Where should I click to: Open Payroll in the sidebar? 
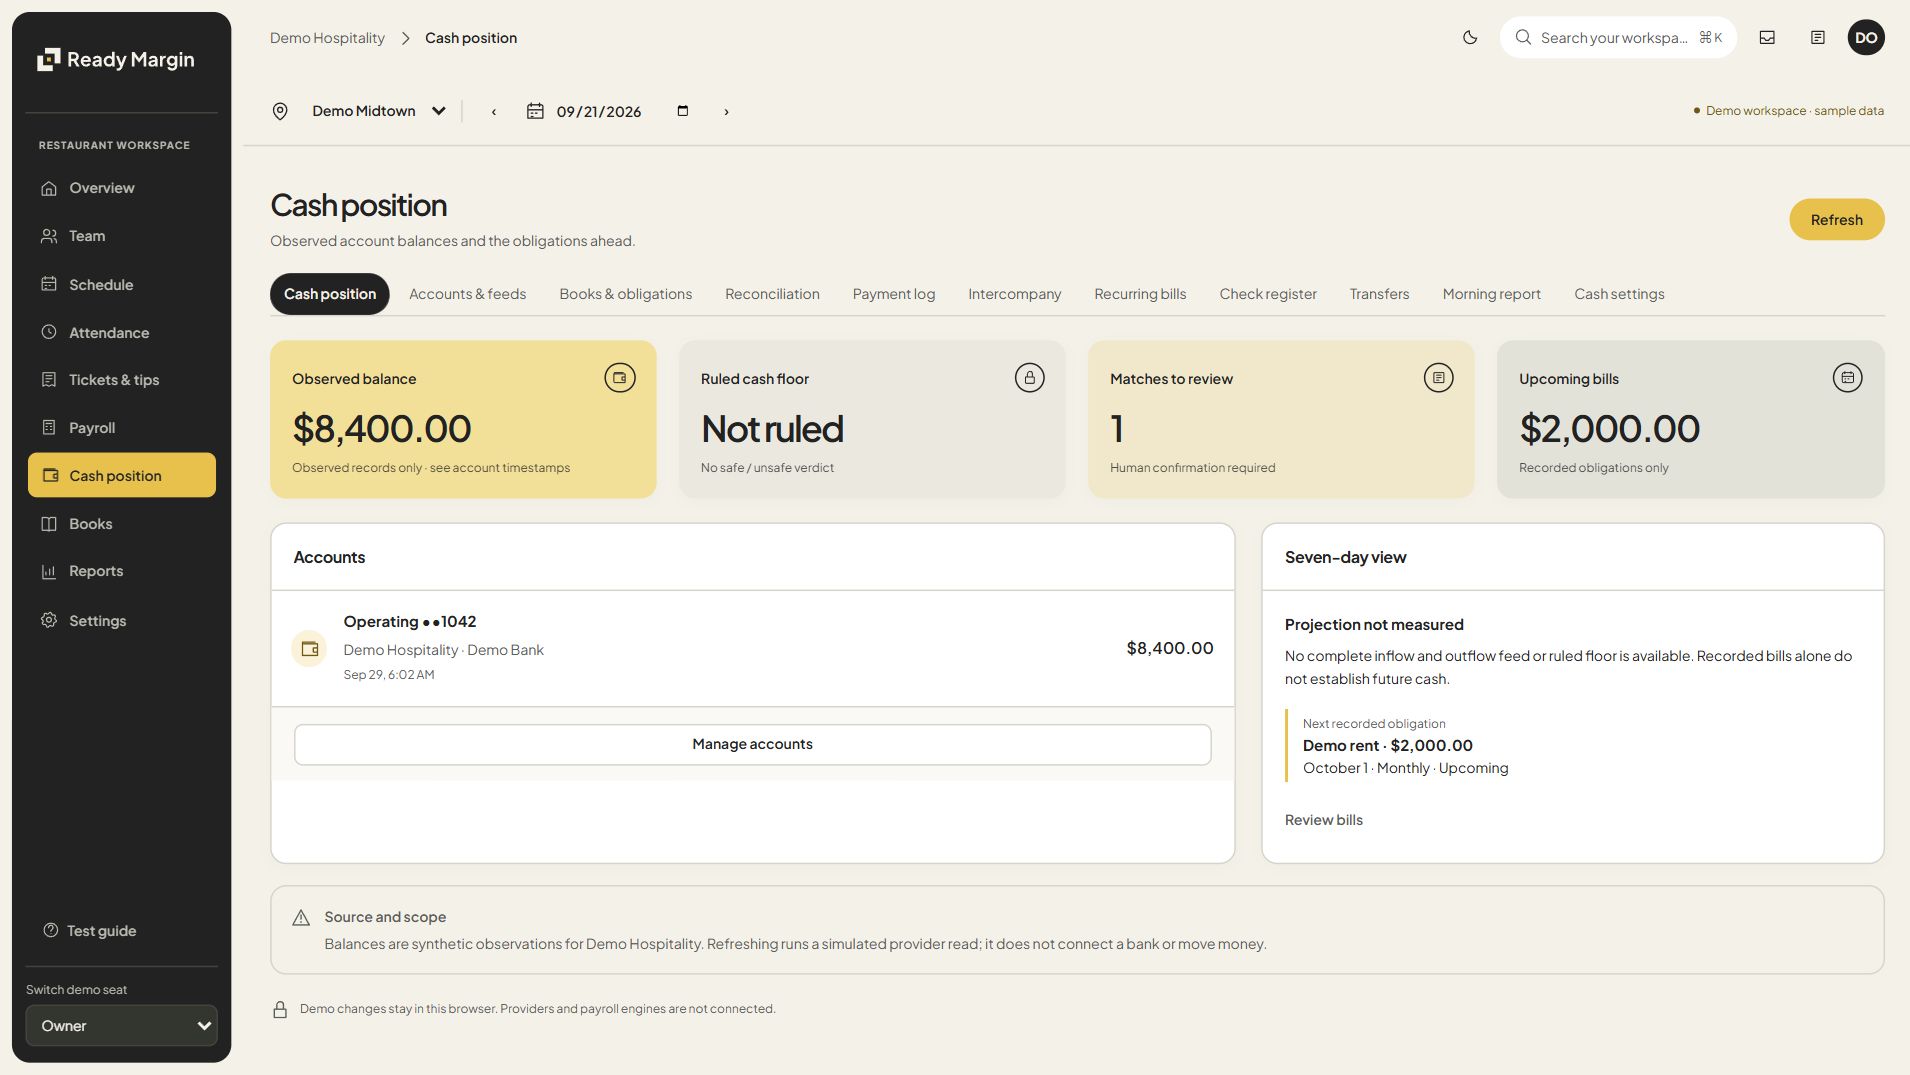(x=121, y=428)
